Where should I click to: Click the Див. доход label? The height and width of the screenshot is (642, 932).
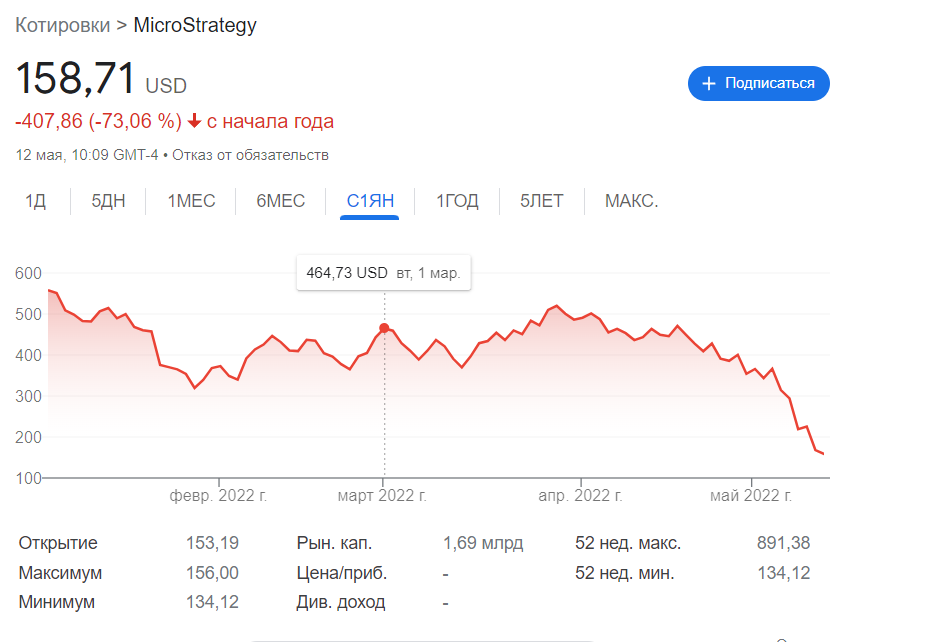341,602
